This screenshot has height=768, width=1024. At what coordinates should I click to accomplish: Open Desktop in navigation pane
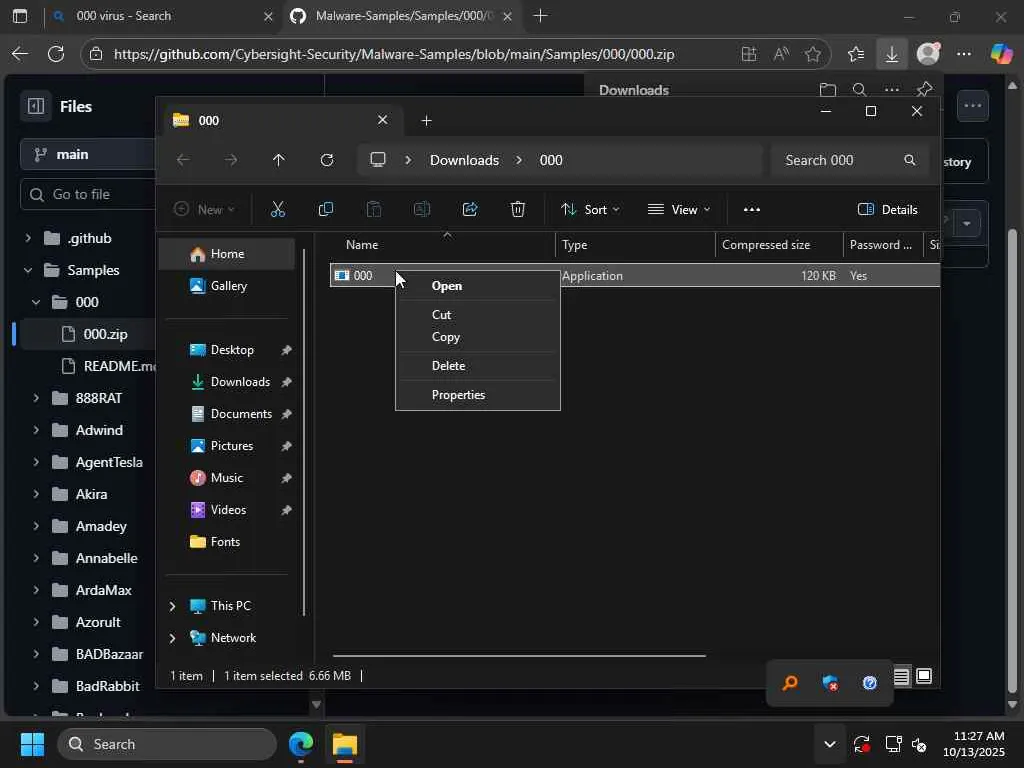[232, 349]
